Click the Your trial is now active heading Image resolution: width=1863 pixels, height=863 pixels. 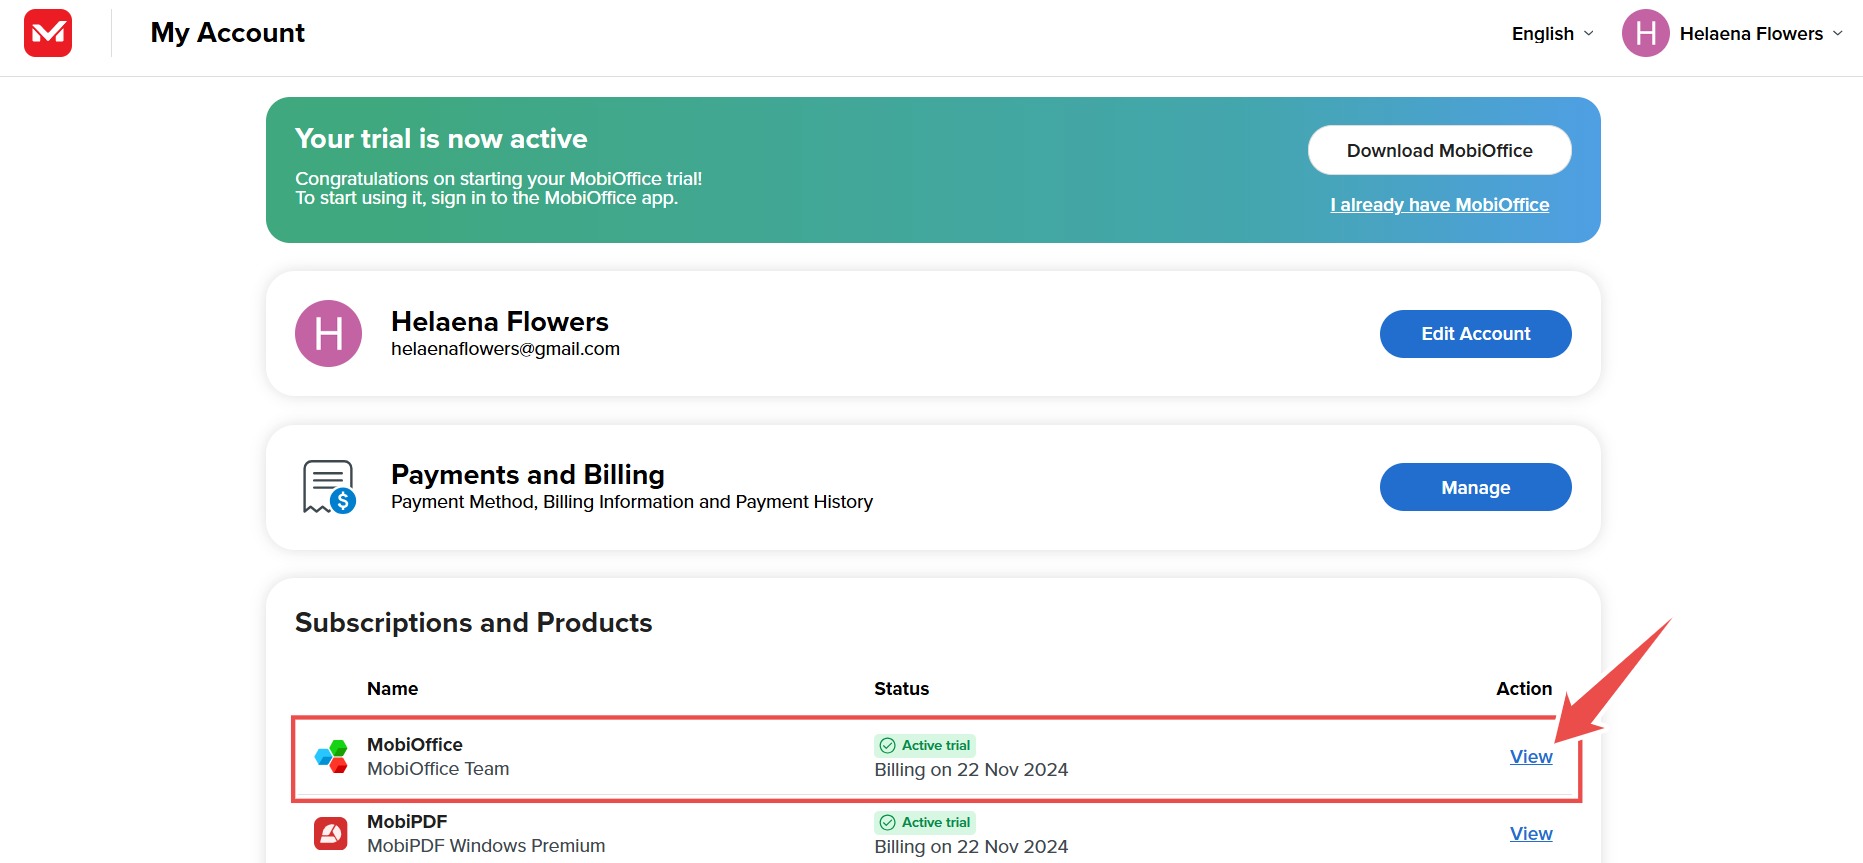point(441,138)
